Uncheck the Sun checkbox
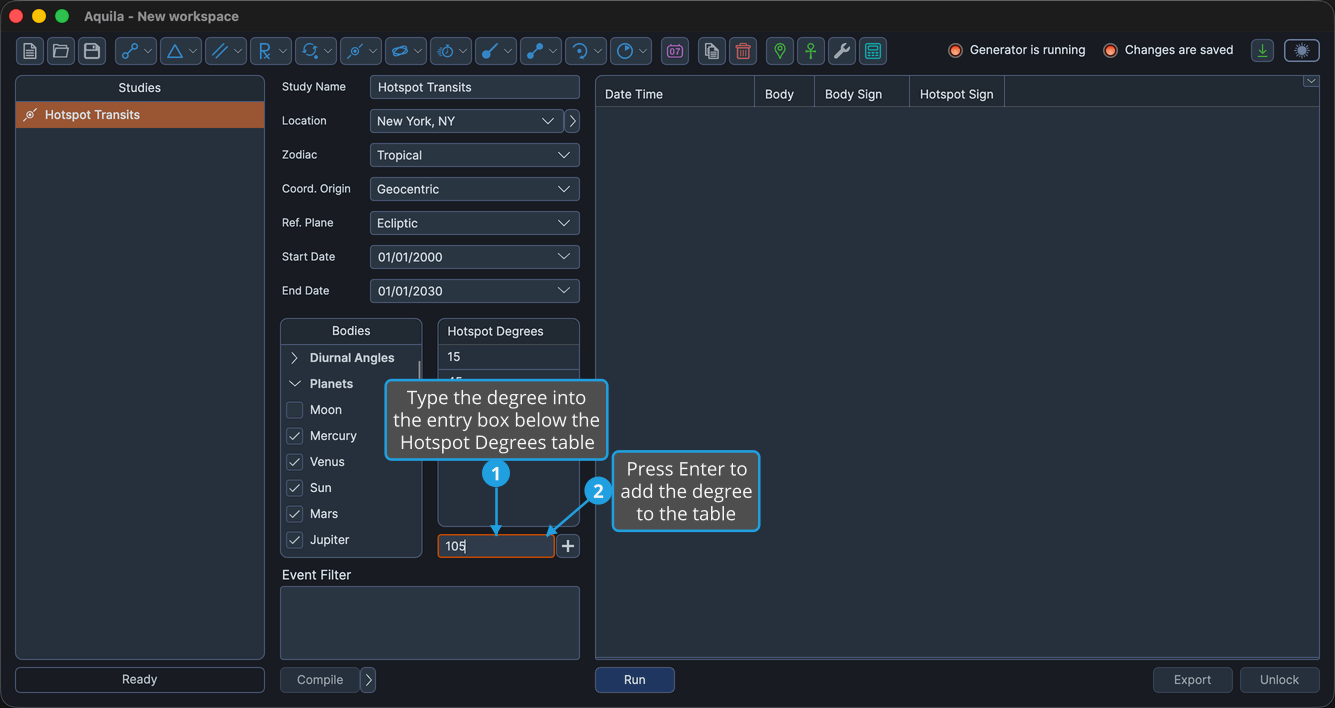This screenshot has width=1335, height=708. [x=295, y=488]
